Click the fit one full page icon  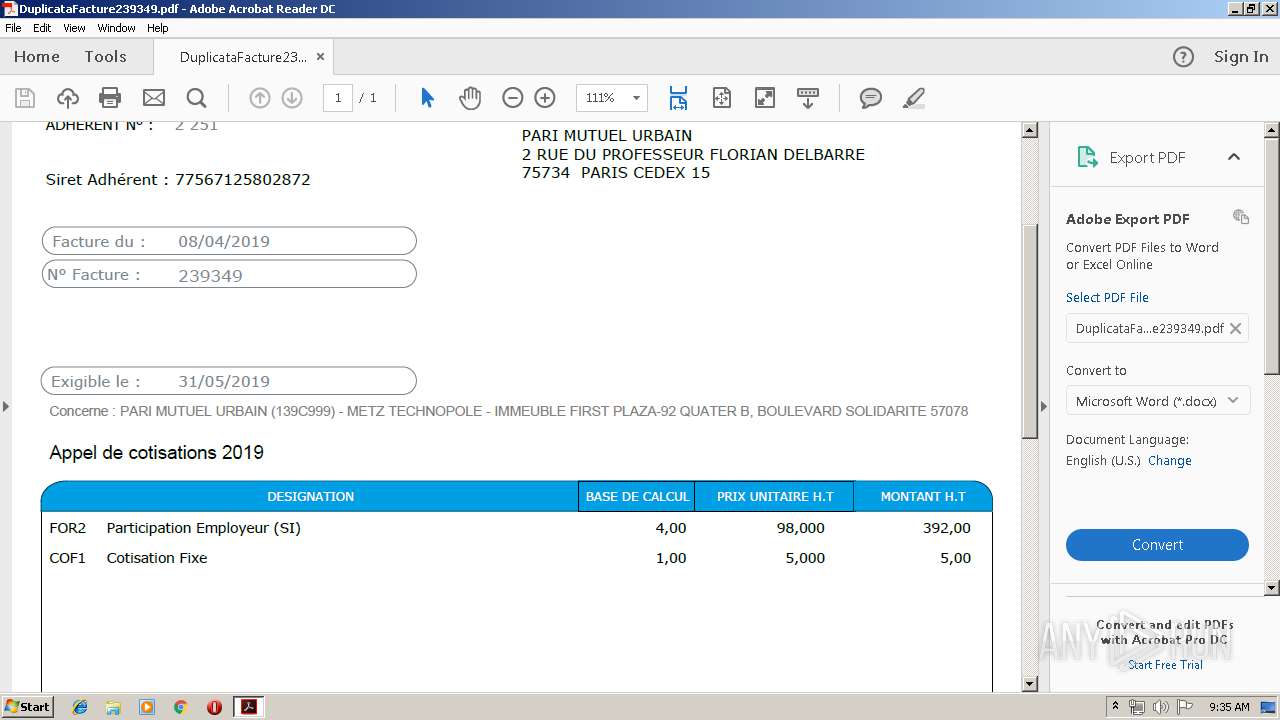[722, 98]
